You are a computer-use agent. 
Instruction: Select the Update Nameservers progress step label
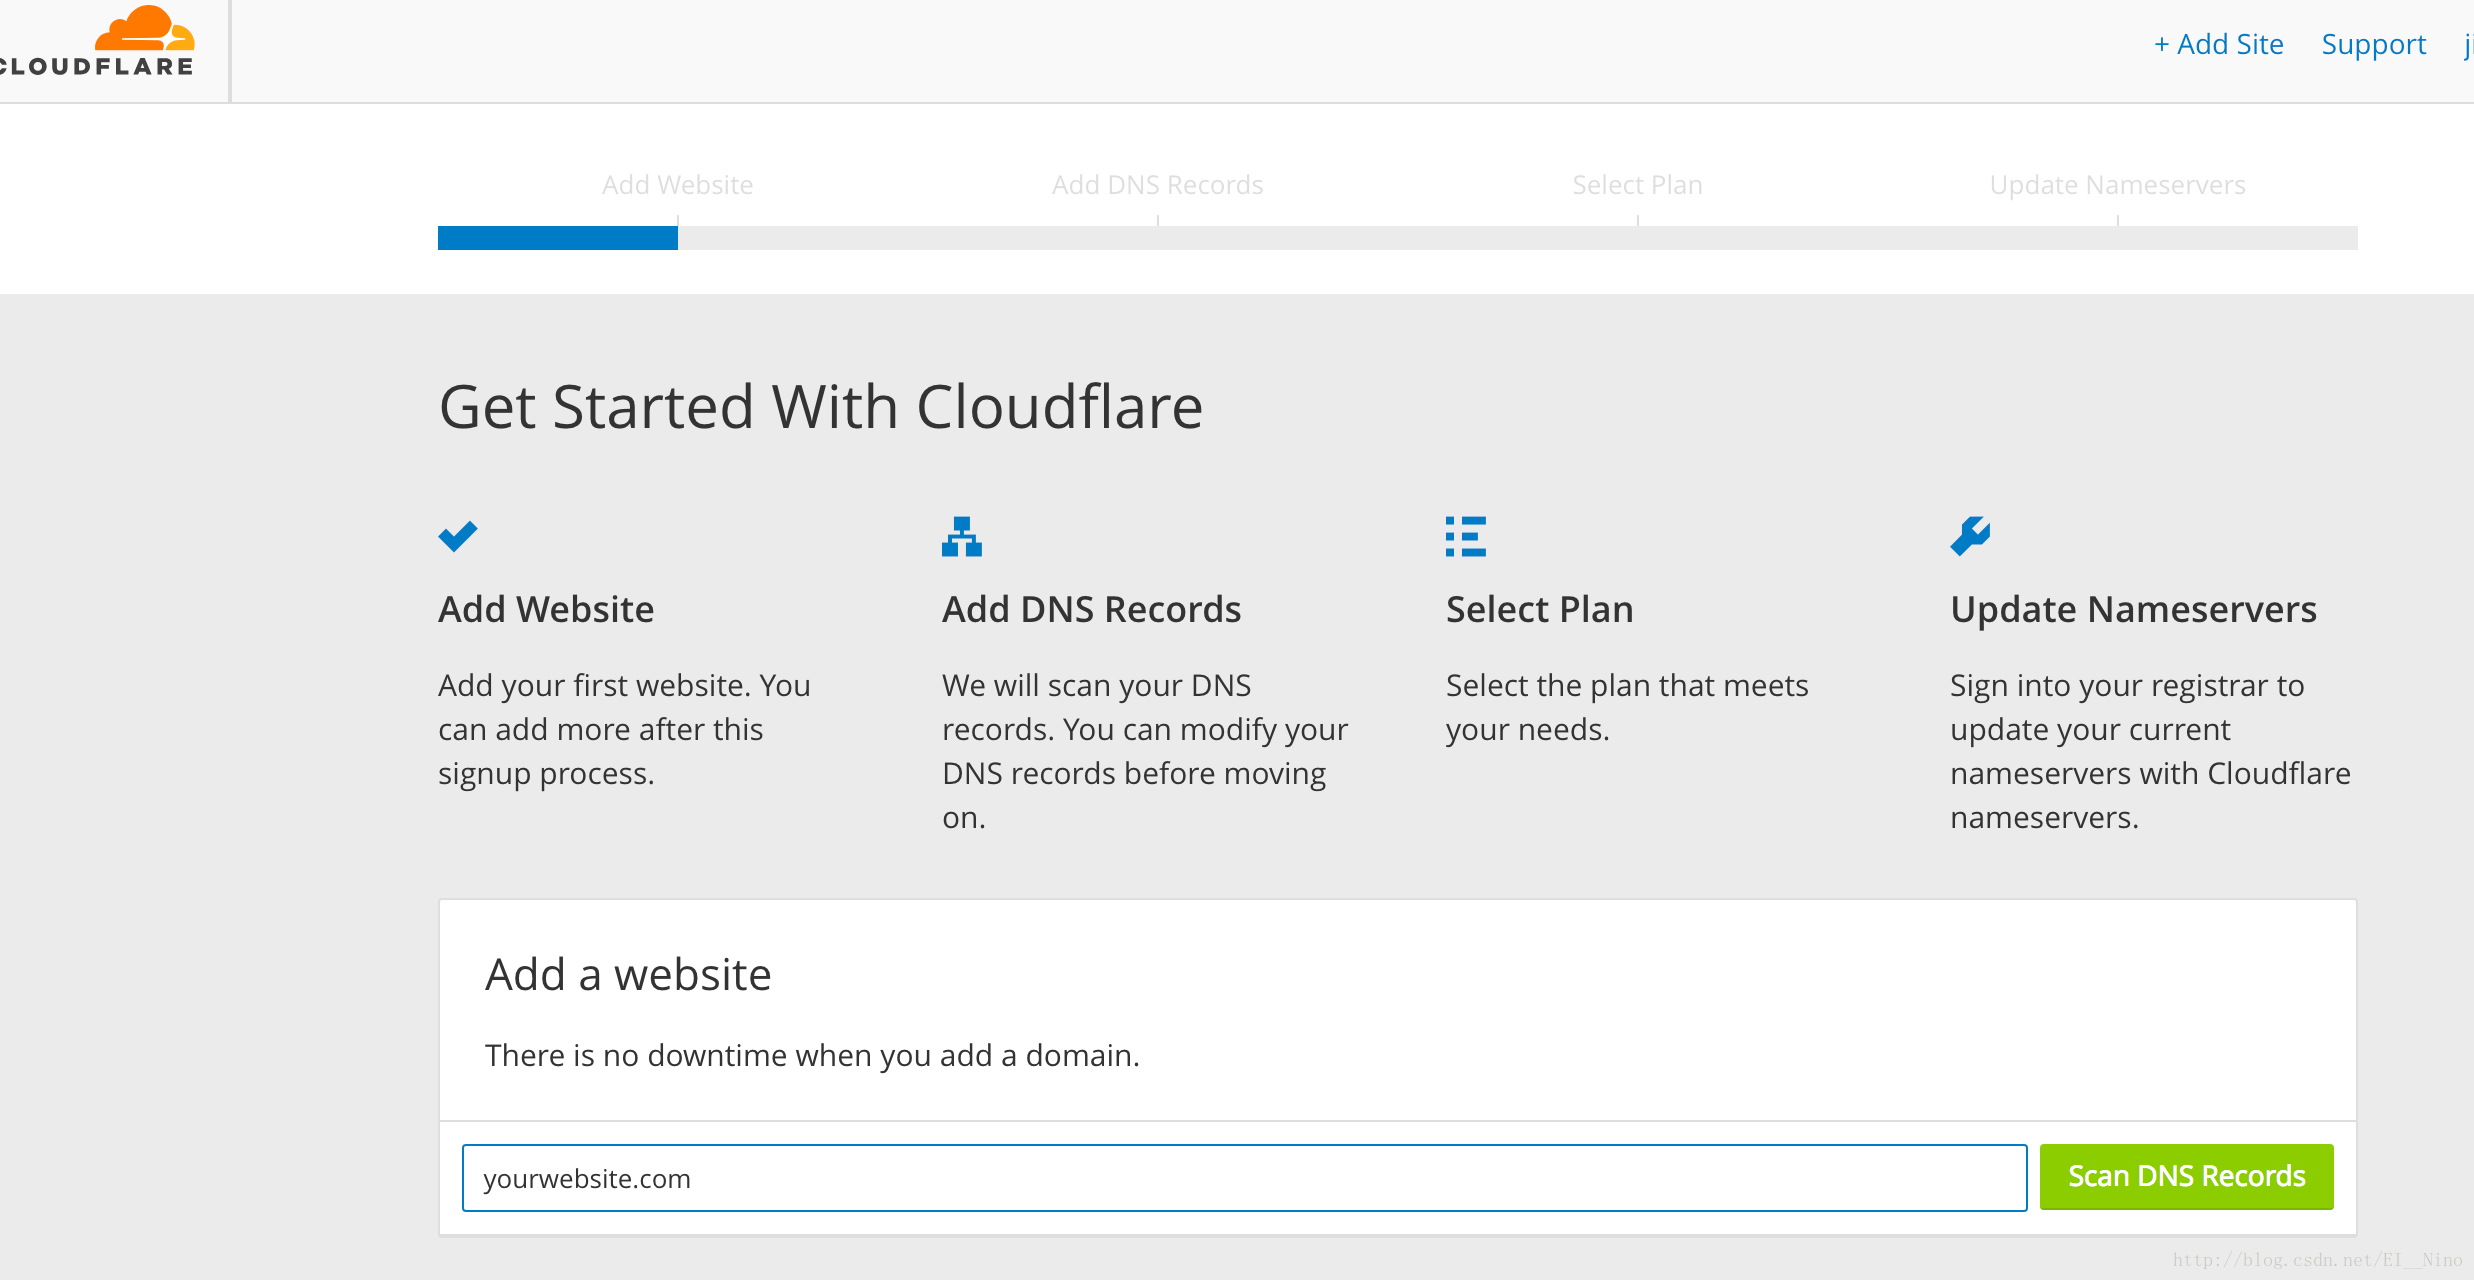point(2117,185)
